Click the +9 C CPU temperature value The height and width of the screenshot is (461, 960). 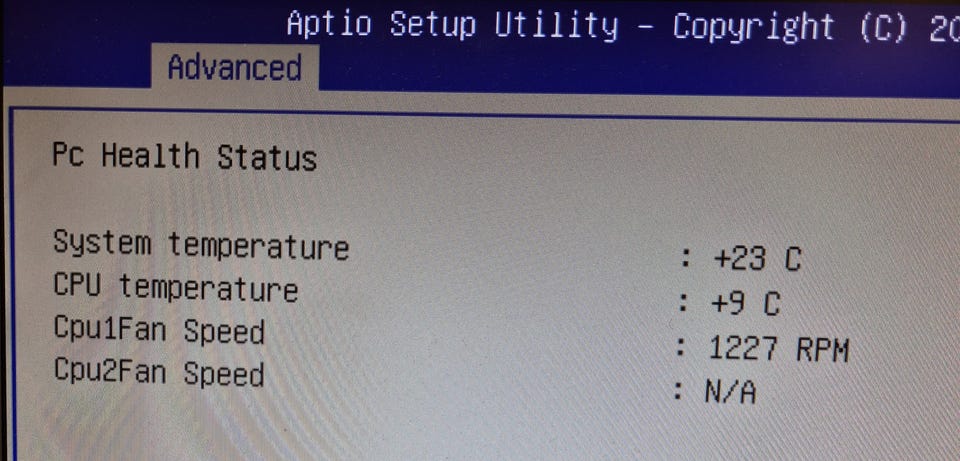click(x=746, y=303)
